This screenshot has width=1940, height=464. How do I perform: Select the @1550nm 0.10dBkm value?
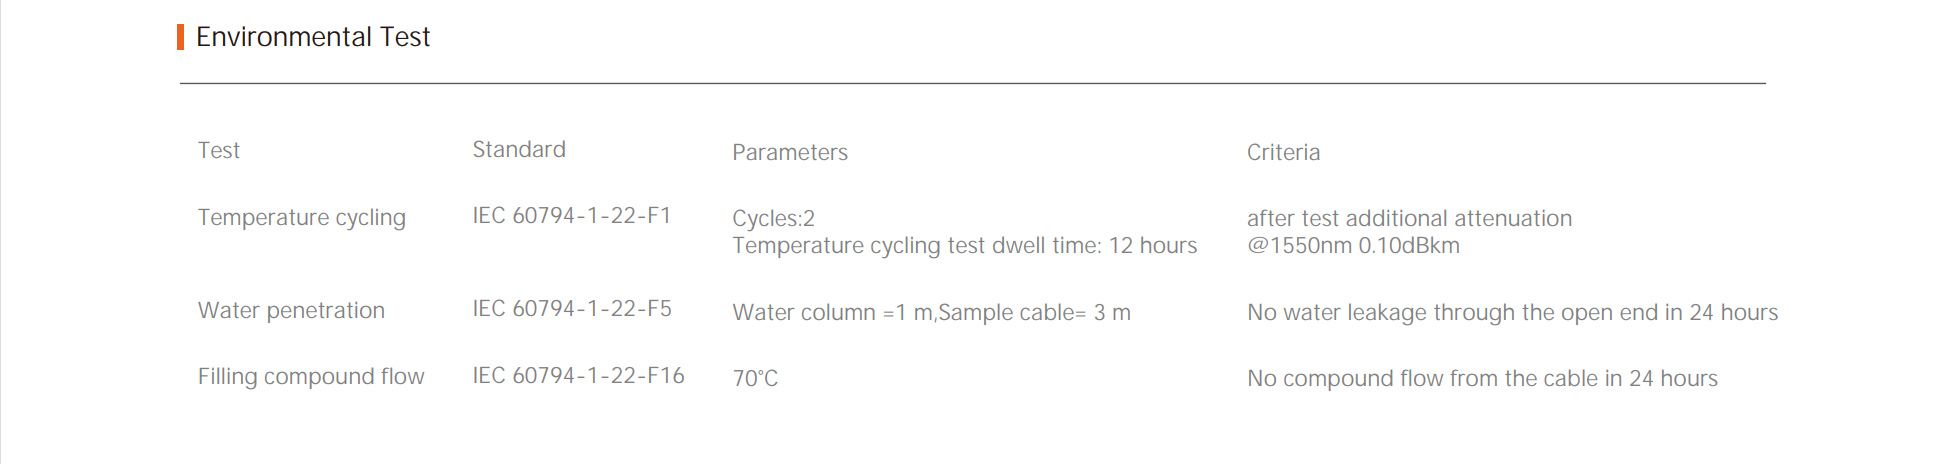1352,246
